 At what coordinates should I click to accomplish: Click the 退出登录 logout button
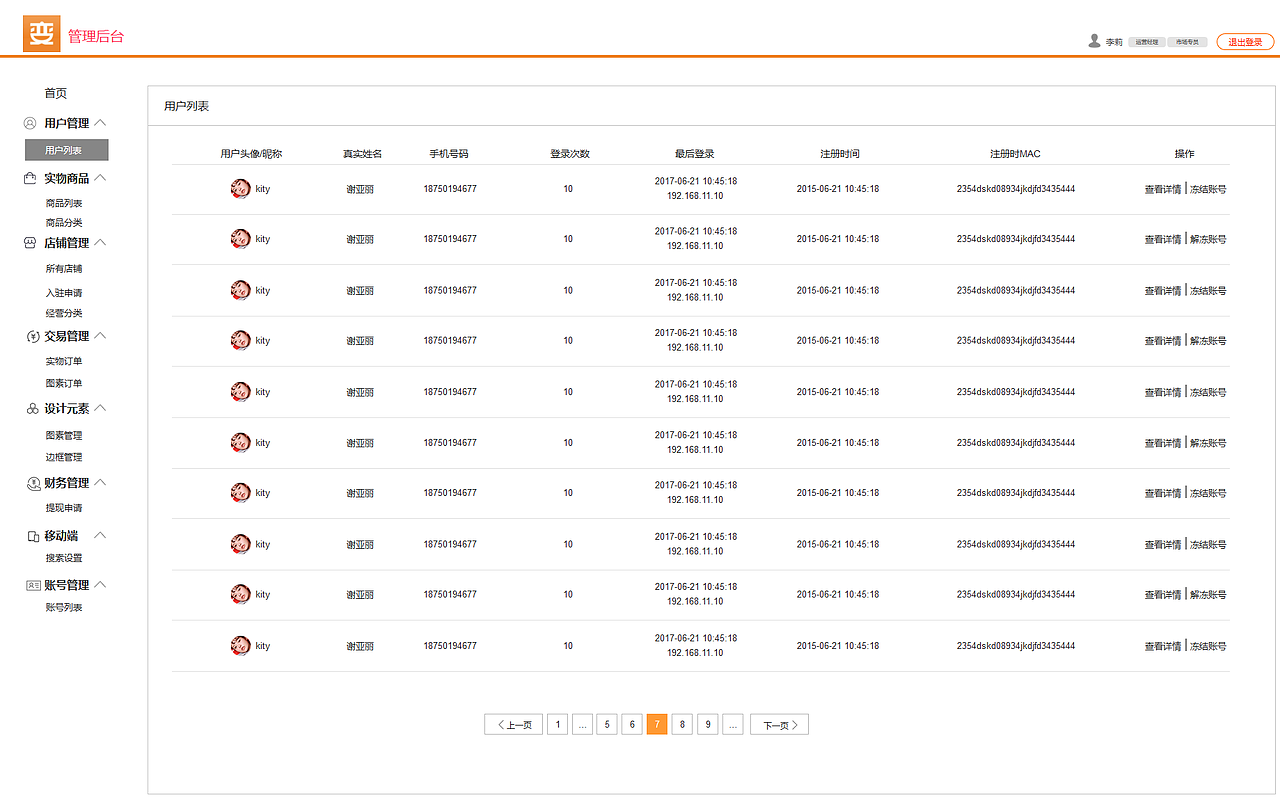point(1245,42)
